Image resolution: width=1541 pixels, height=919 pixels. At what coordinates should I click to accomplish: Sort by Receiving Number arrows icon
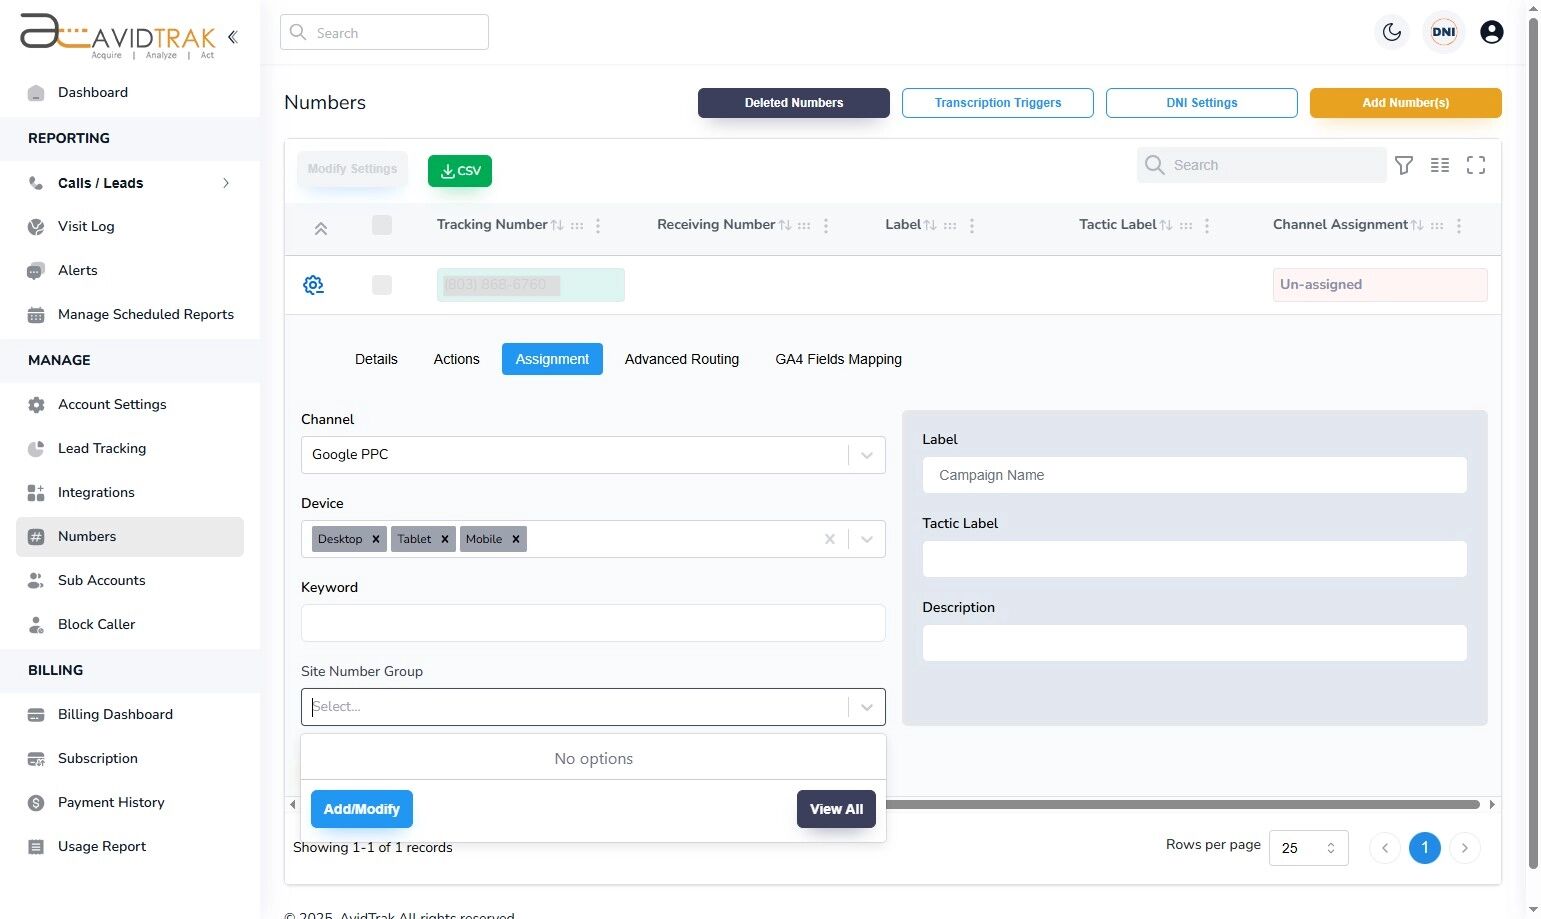click(x=785, y=226)
